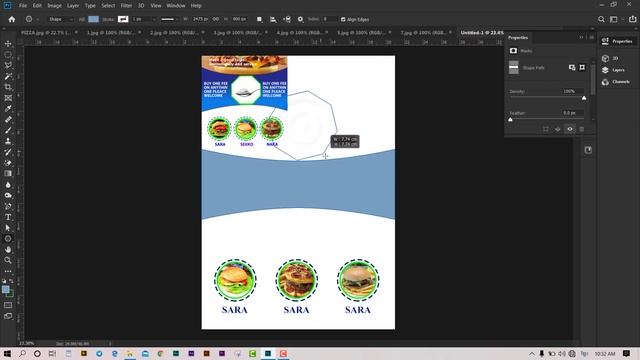The image size is (640, 360).
Task: Change the screen mode button
Action: pyautogui.click(x=8, y=316)
